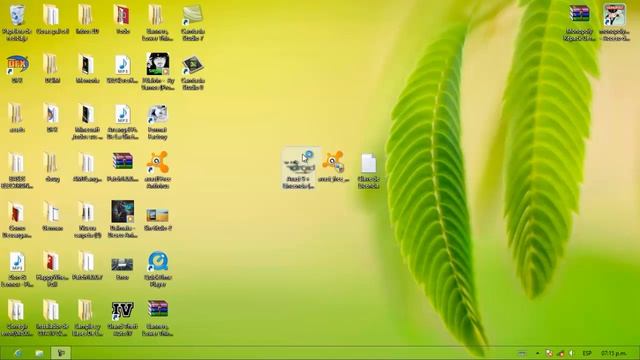Screen dimensions: 640x360
Task: Open the Monopoly game shortcut icon
Action: [x=615, y=22]
